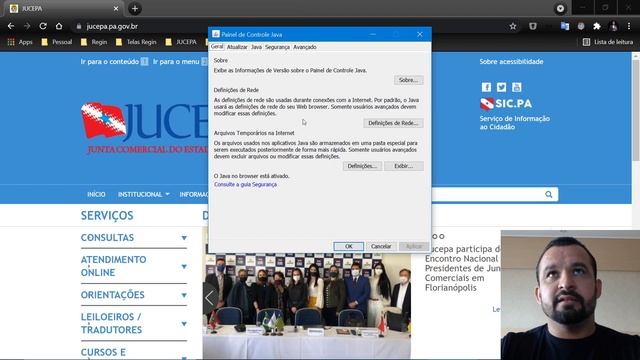Switch to the Java tab
The width and height of the screenshot is (640, 360).
256,47
